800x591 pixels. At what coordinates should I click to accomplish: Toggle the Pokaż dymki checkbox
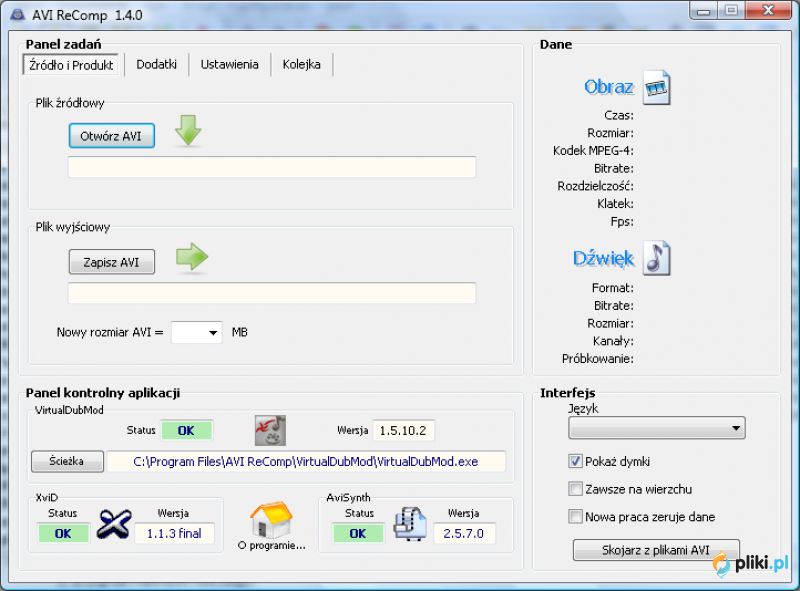point(575,461)
